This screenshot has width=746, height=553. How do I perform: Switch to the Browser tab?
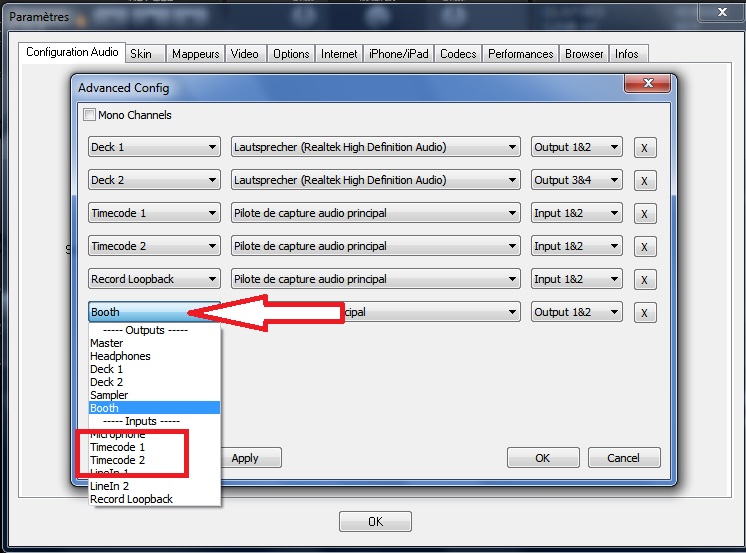click(584, 54)
